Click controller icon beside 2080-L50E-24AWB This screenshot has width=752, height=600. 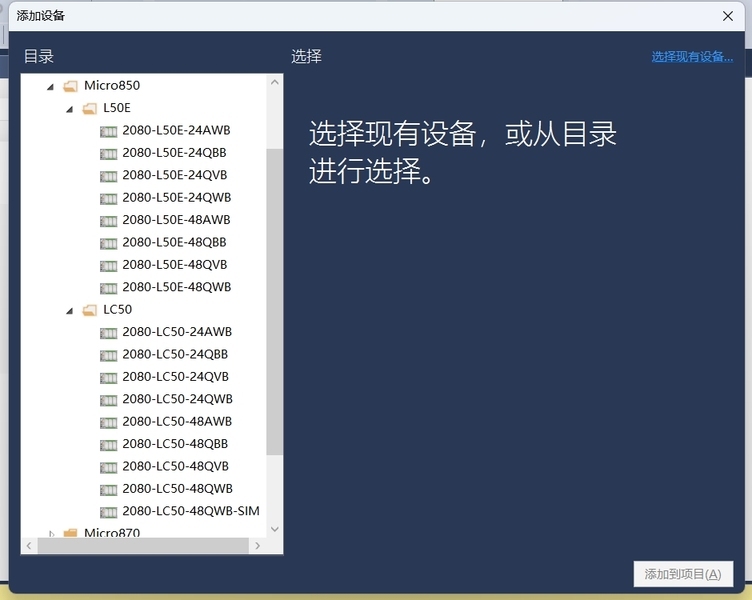[x=108, y=131]
